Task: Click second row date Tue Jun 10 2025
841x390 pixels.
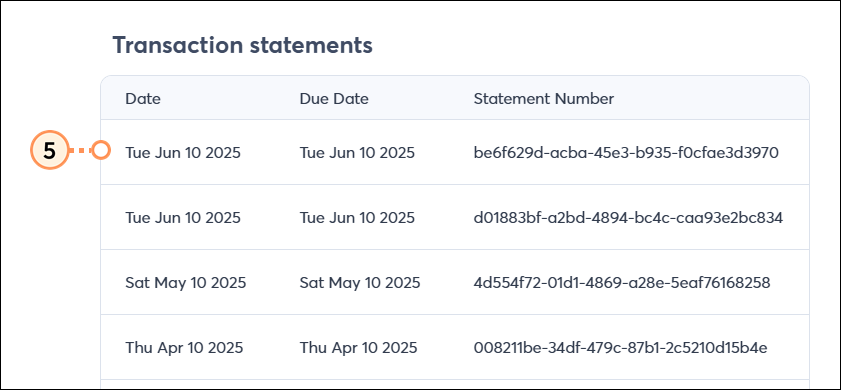Action: (183, 218)
